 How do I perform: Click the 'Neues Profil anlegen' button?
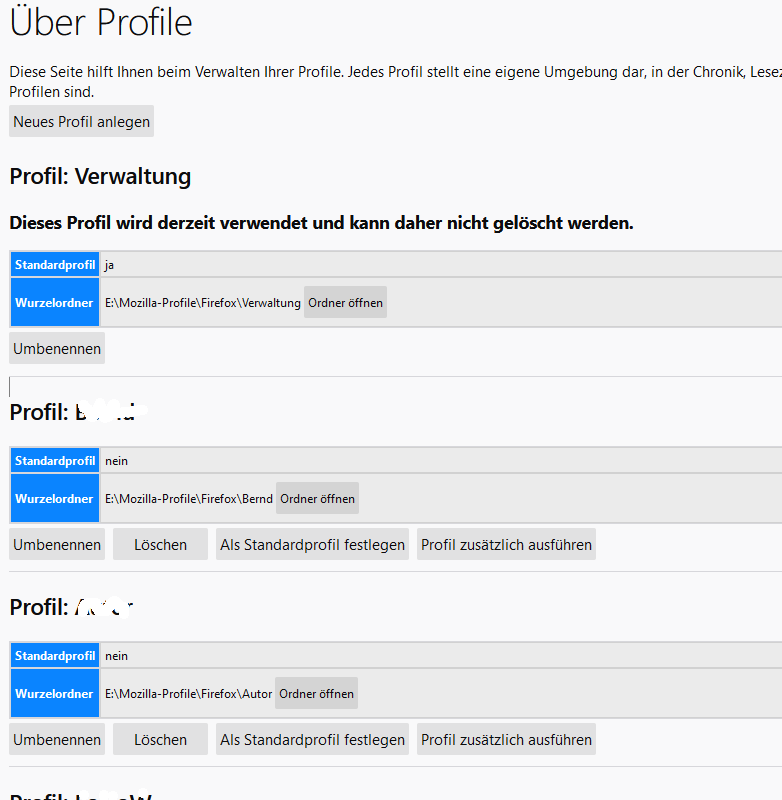tap(82, 121)
